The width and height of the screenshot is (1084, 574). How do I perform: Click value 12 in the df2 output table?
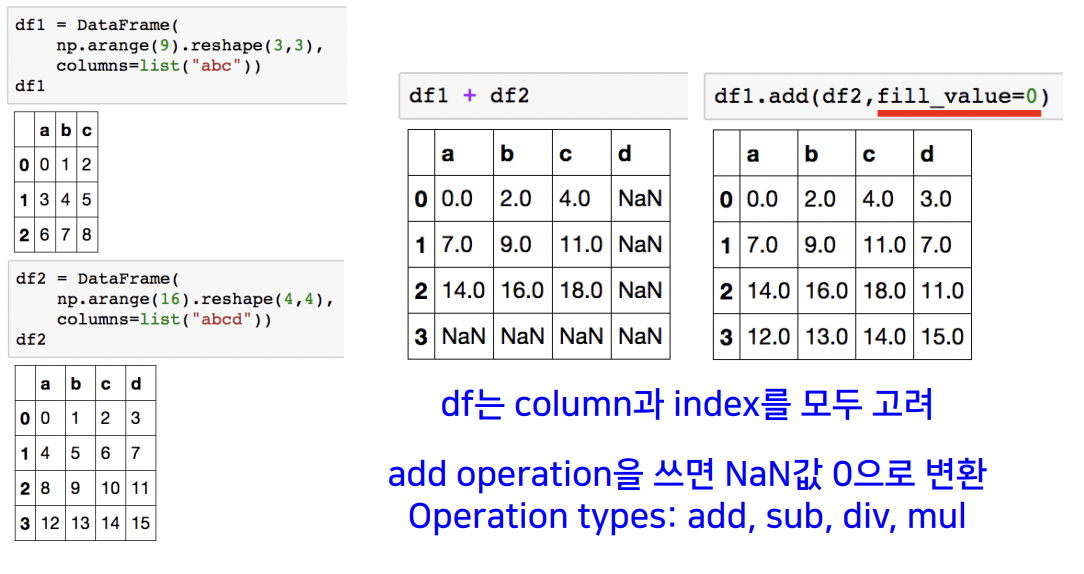(50, 523)
